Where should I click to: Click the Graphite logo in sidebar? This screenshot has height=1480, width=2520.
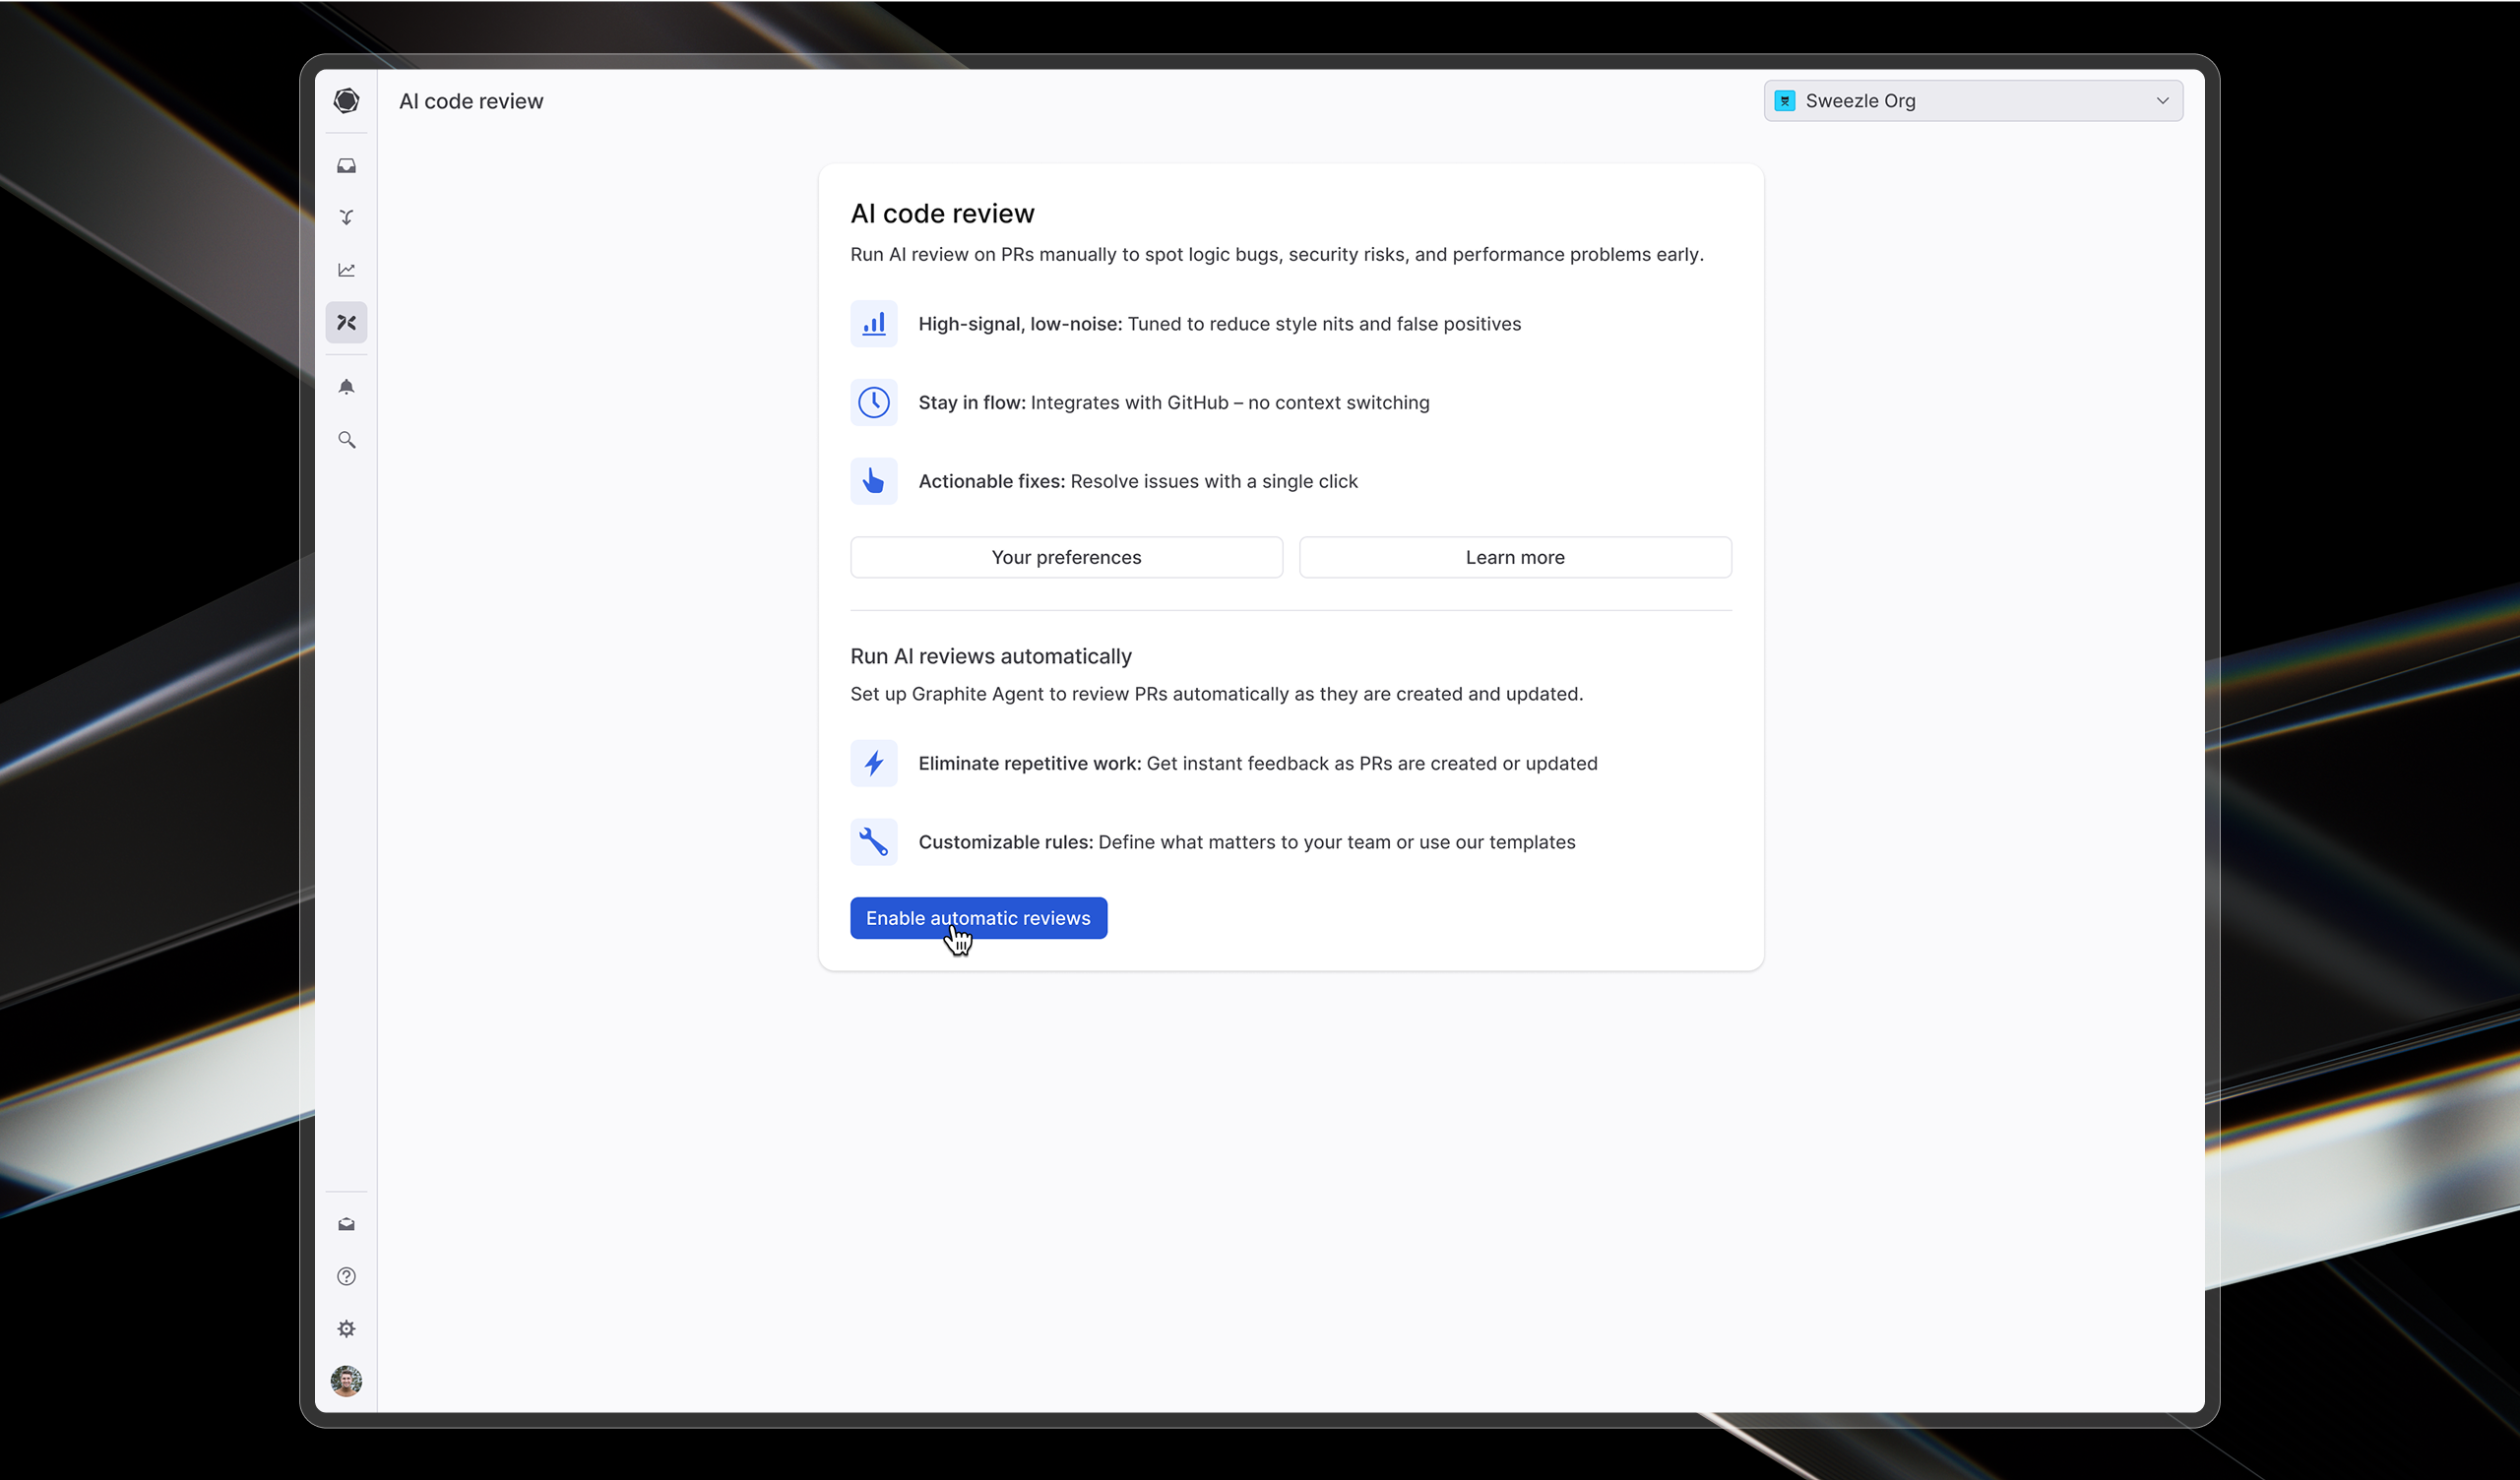(x=346, y=101)
